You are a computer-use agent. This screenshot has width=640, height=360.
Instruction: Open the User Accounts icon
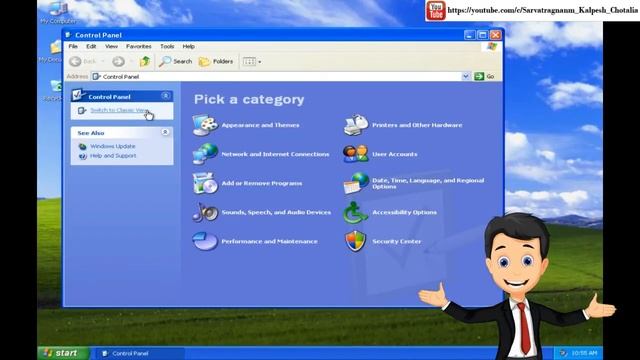tap(356, 154)
